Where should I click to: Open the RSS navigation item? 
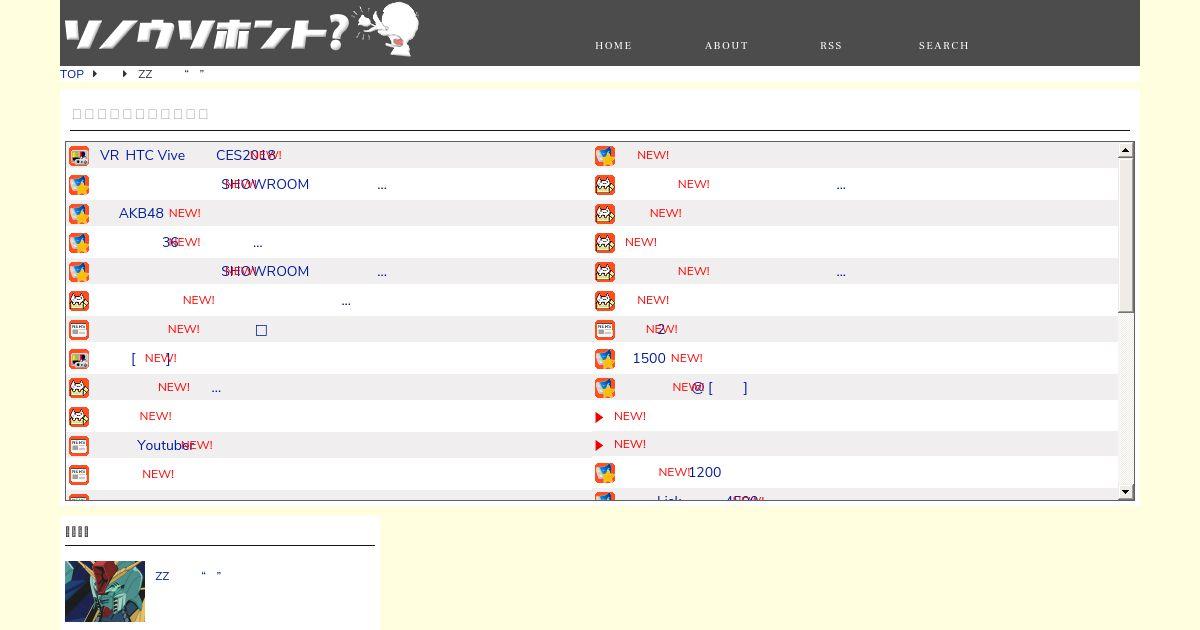831,45
